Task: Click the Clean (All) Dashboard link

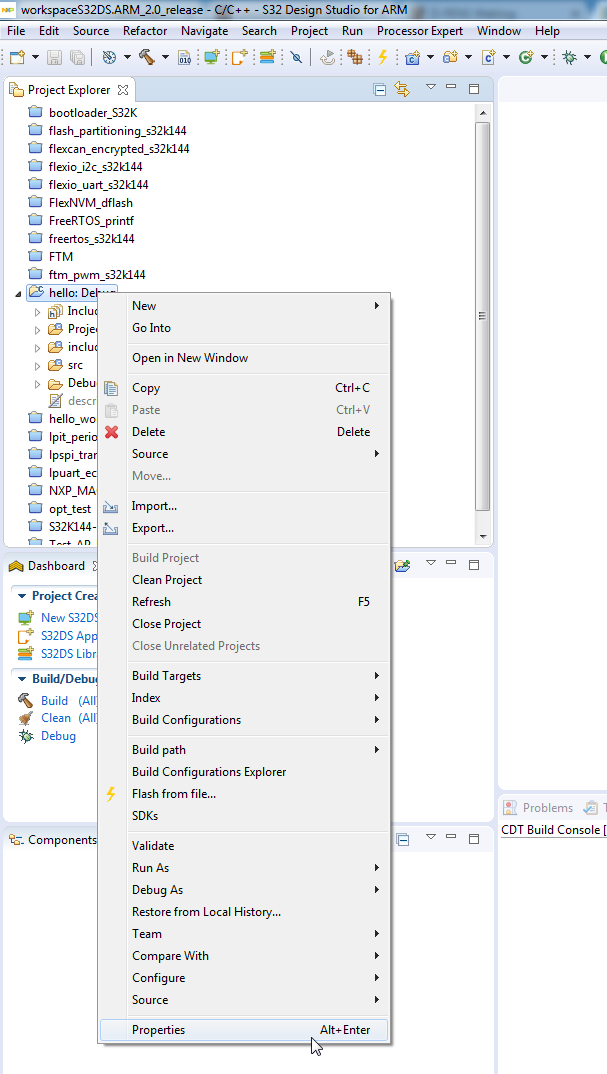Action: tap(69, 718)
